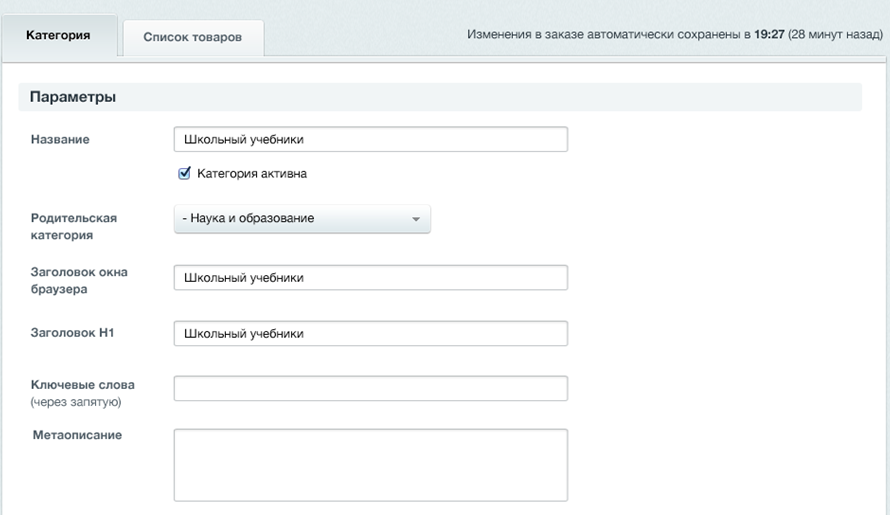Click the Родительская категория label

tap(74, 226)
